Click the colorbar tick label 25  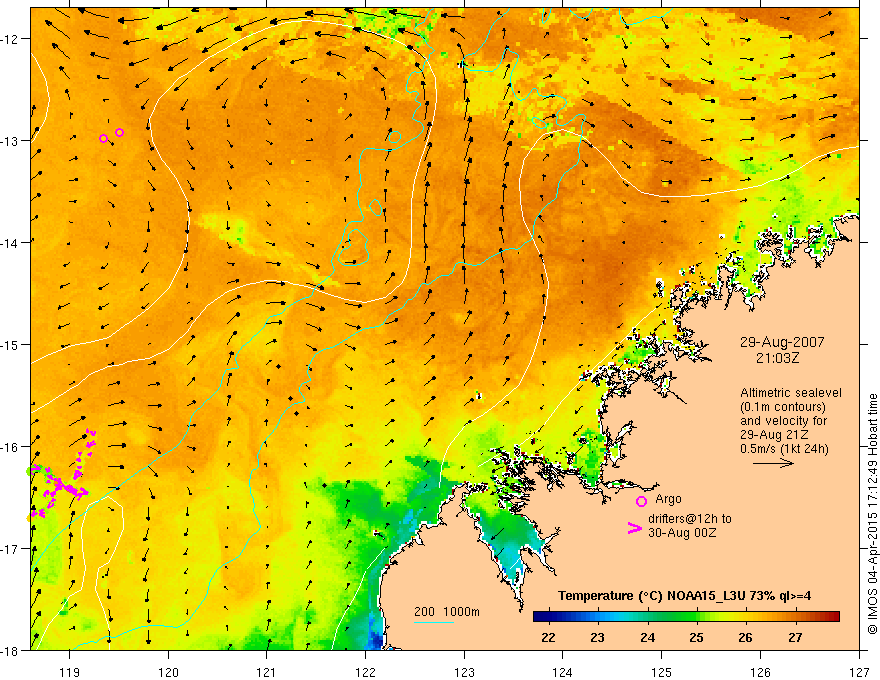coord(696,637)
